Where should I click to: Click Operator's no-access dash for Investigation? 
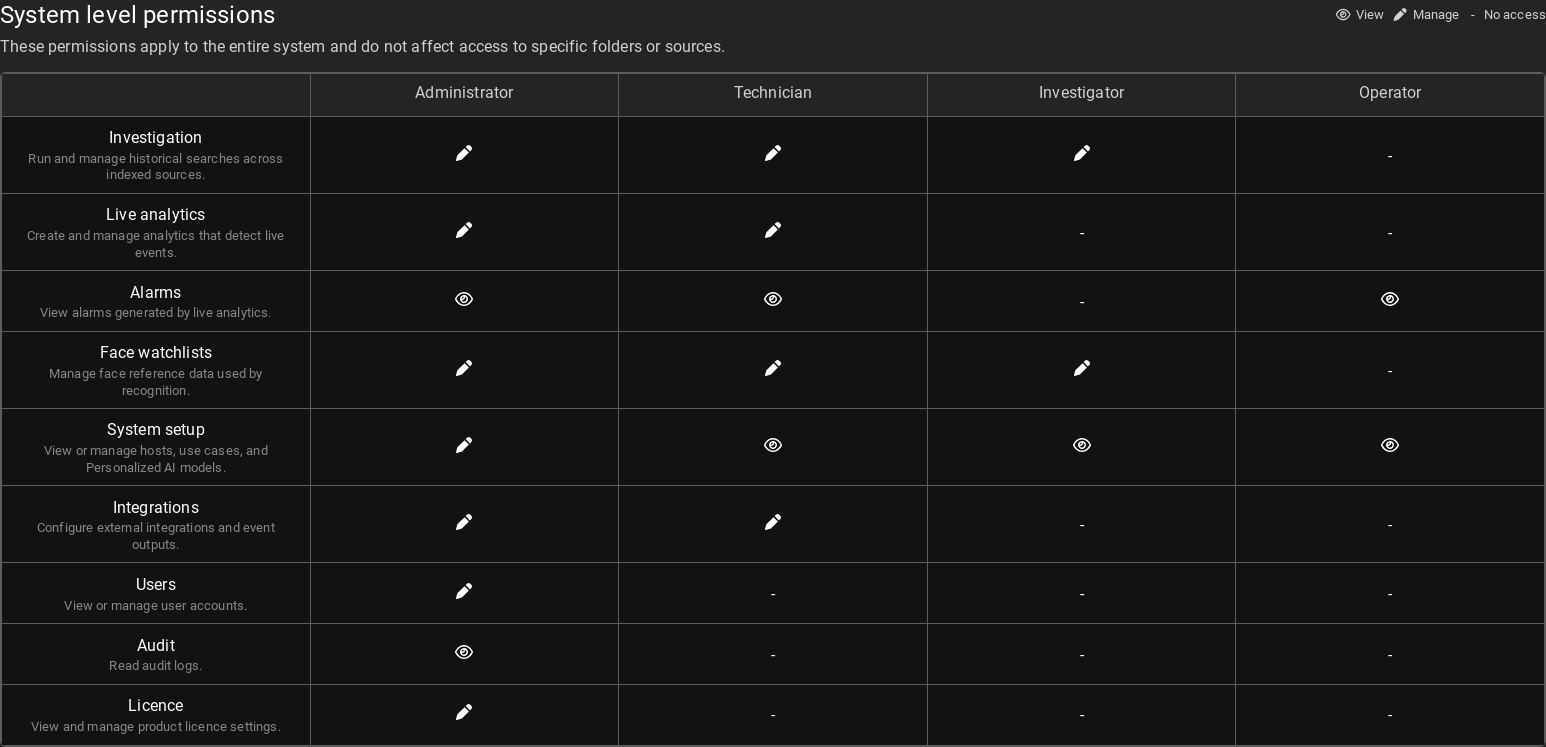[x=1390, y=157]
